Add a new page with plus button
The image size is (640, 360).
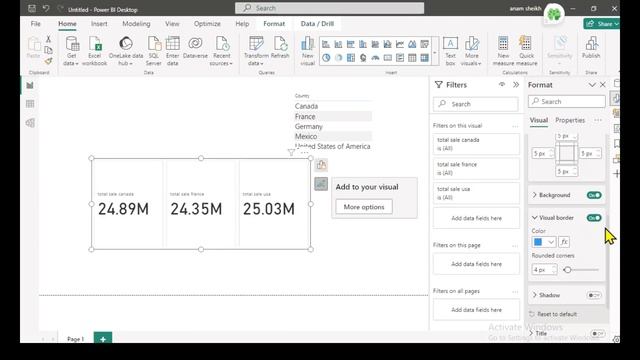click(x=103, y=338)
